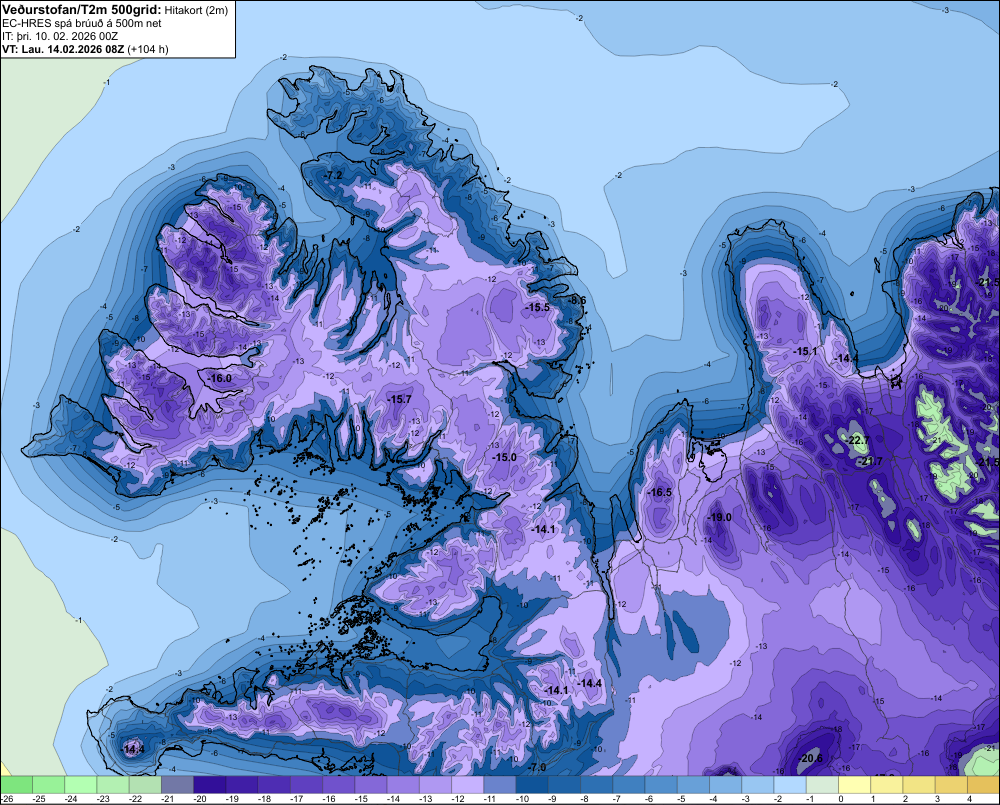1000x805 pixels.
Task: Click the '-7.0' temperature value at the bottom of the map
Action: (x=538, y=767)
